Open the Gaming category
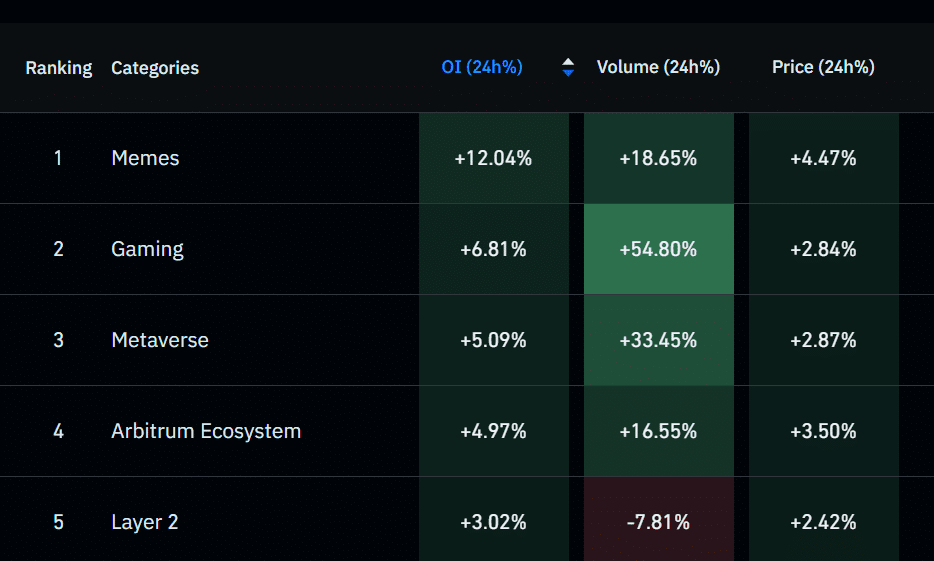Viewport: 934px width, 561px height. click(148, 249)
